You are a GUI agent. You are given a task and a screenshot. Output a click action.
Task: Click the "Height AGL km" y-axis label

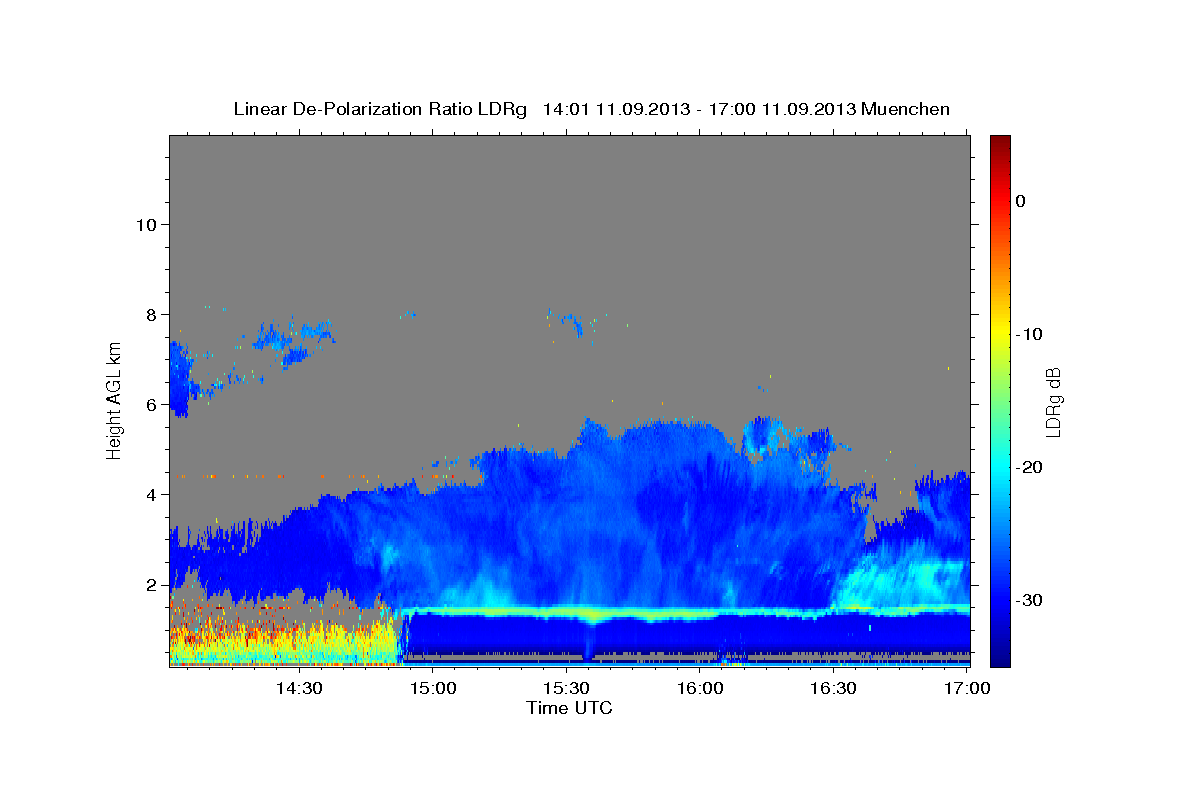click(114, 400)
